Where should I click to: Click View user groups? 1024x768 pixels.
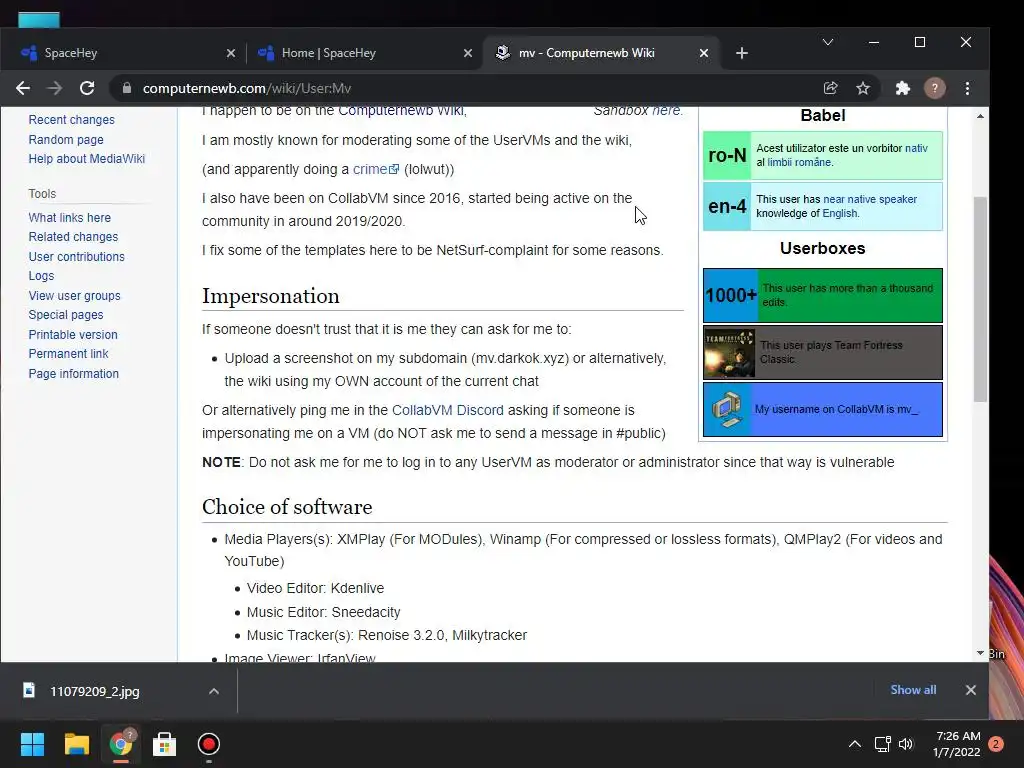click(74, 295)
